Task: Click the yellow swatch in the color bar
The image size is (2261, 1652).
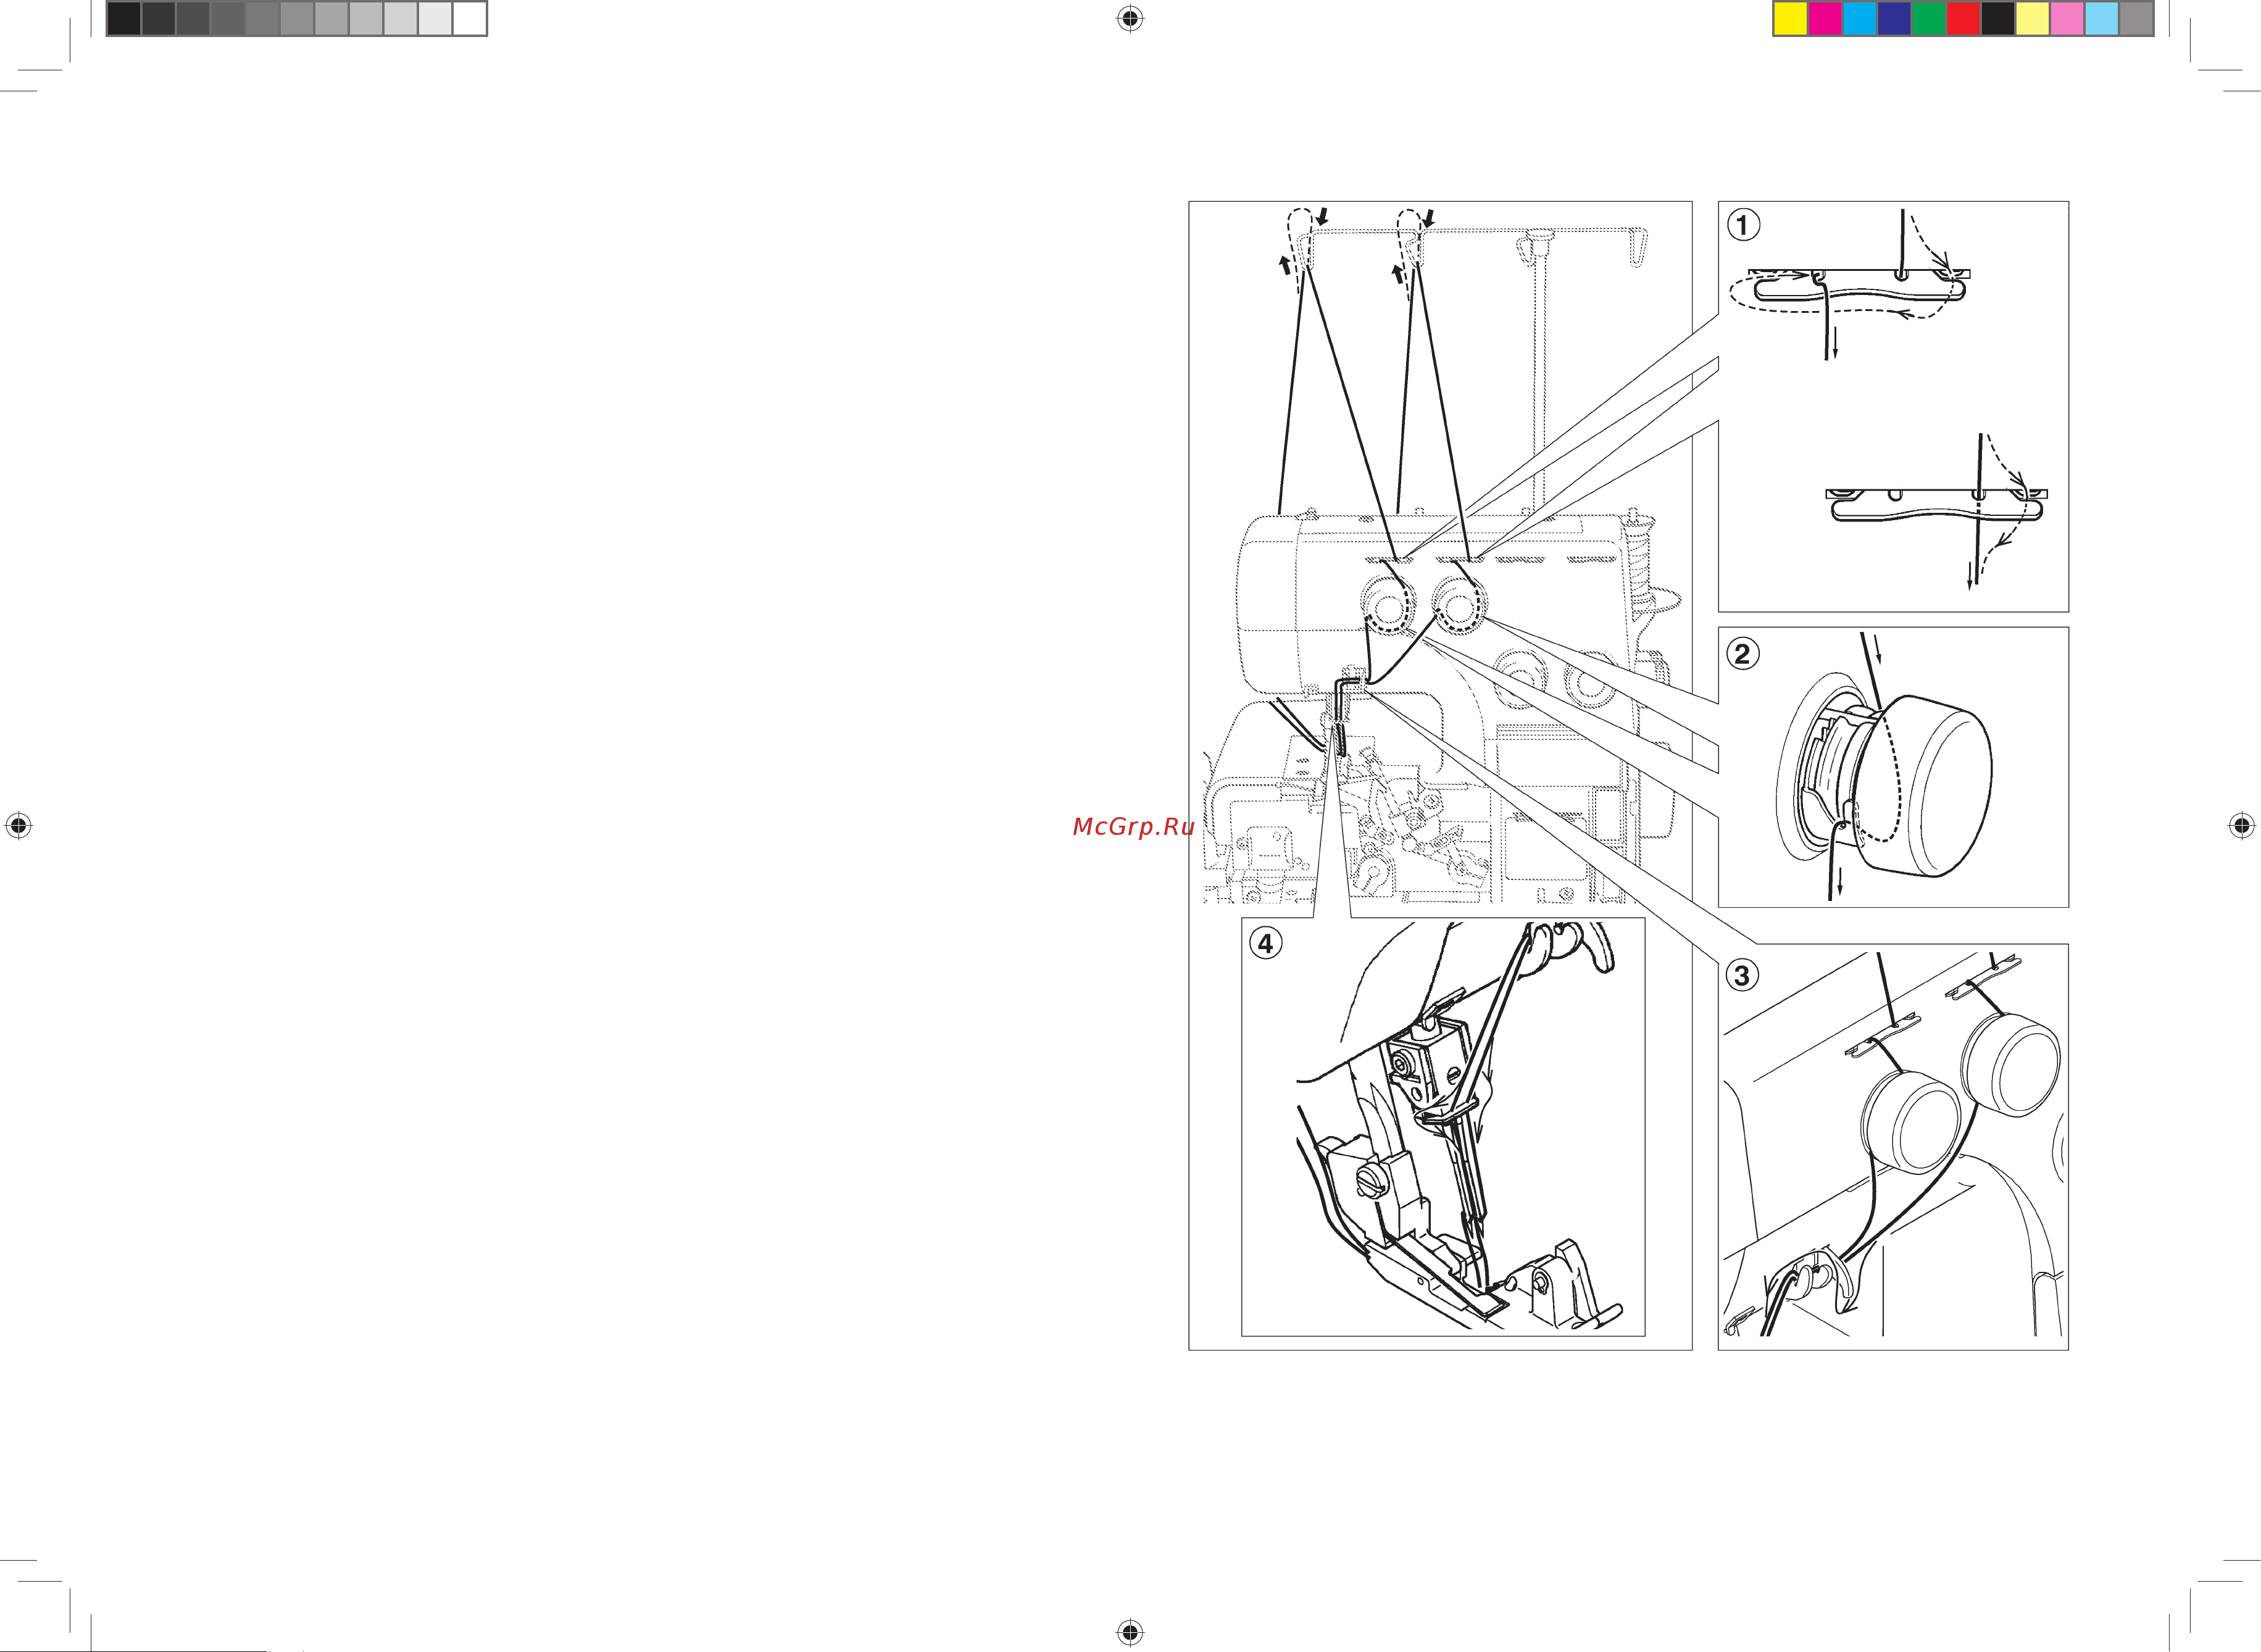Action: click(1790, 19)
